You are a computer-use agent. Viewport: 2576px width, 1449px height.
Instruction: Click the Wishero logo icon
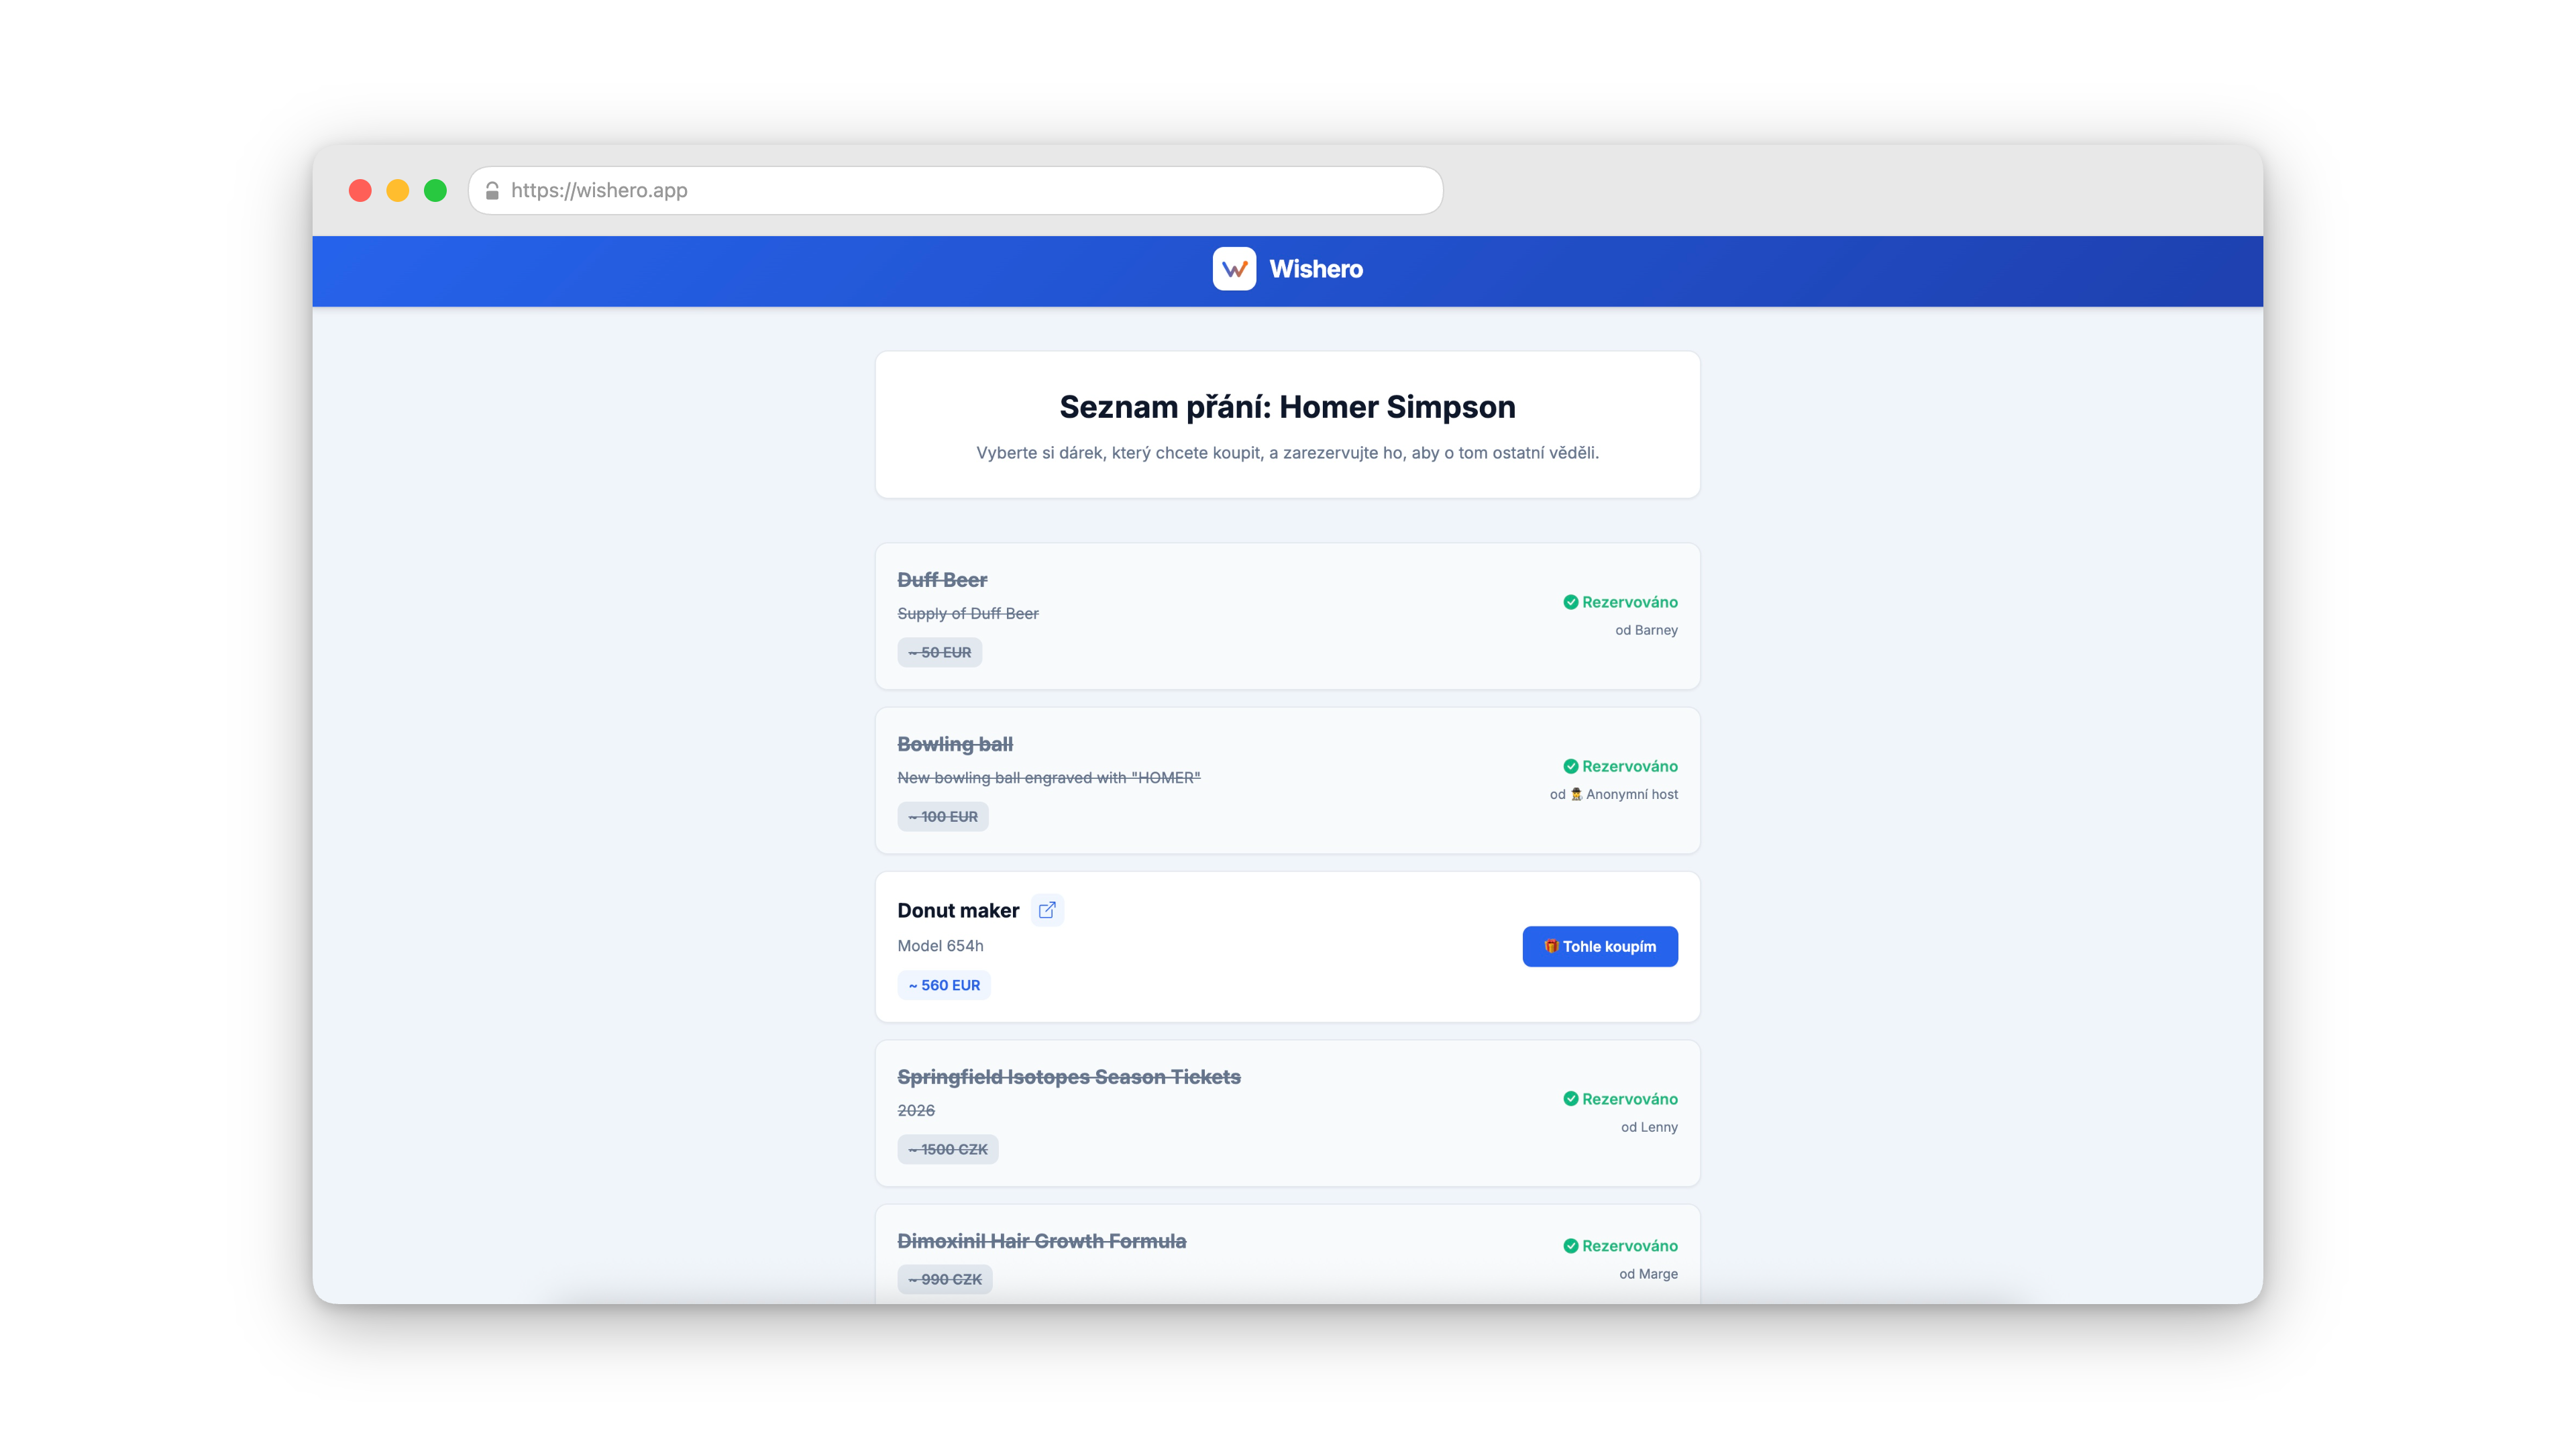click(x=1234, y=269)
